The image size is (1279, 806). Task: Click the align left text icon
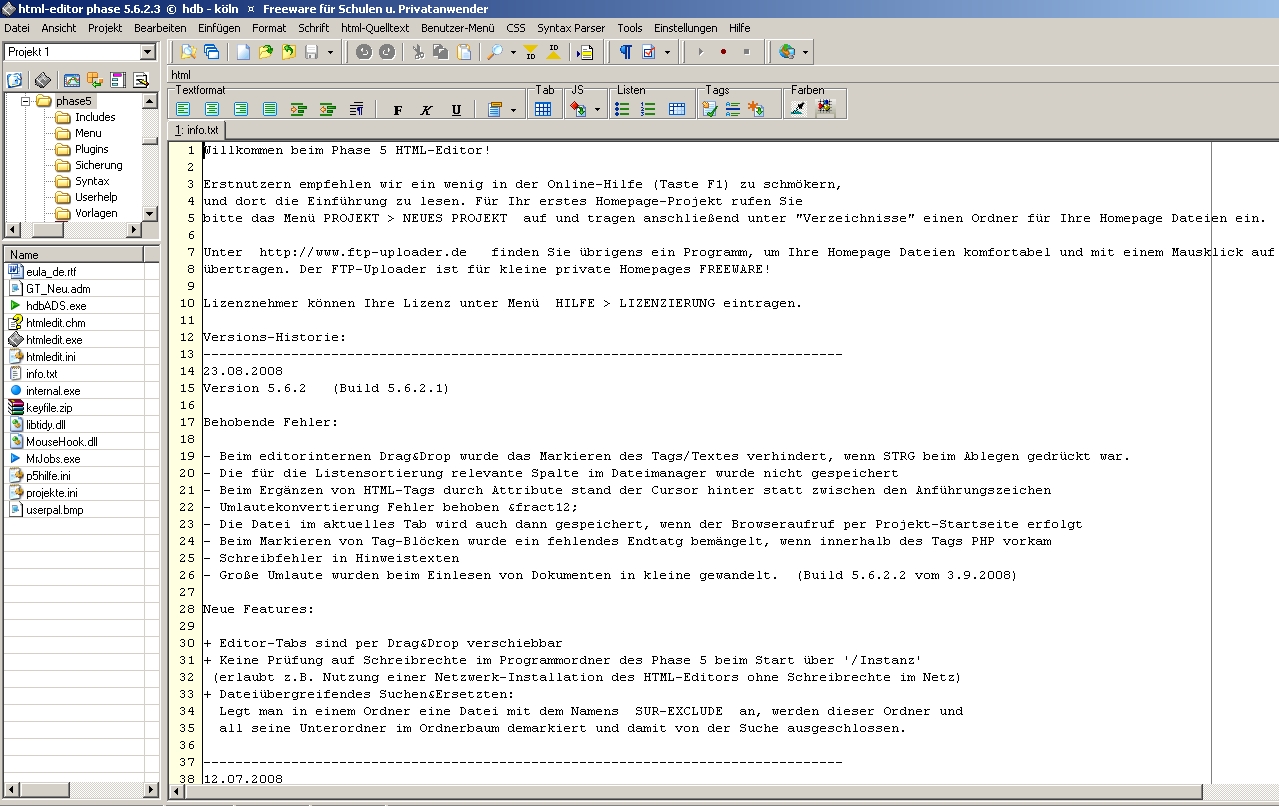coord(183,109)
